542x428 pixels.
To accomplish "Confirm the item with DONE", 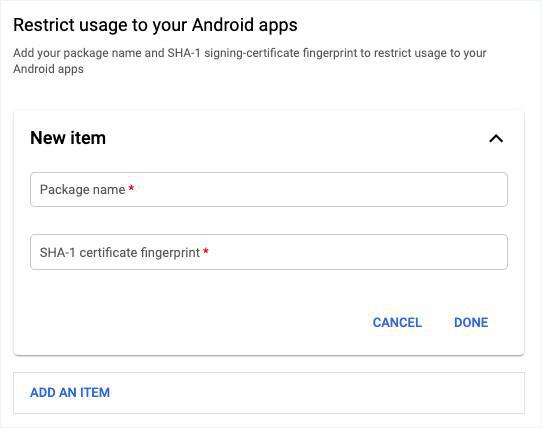I will (471, 323).
